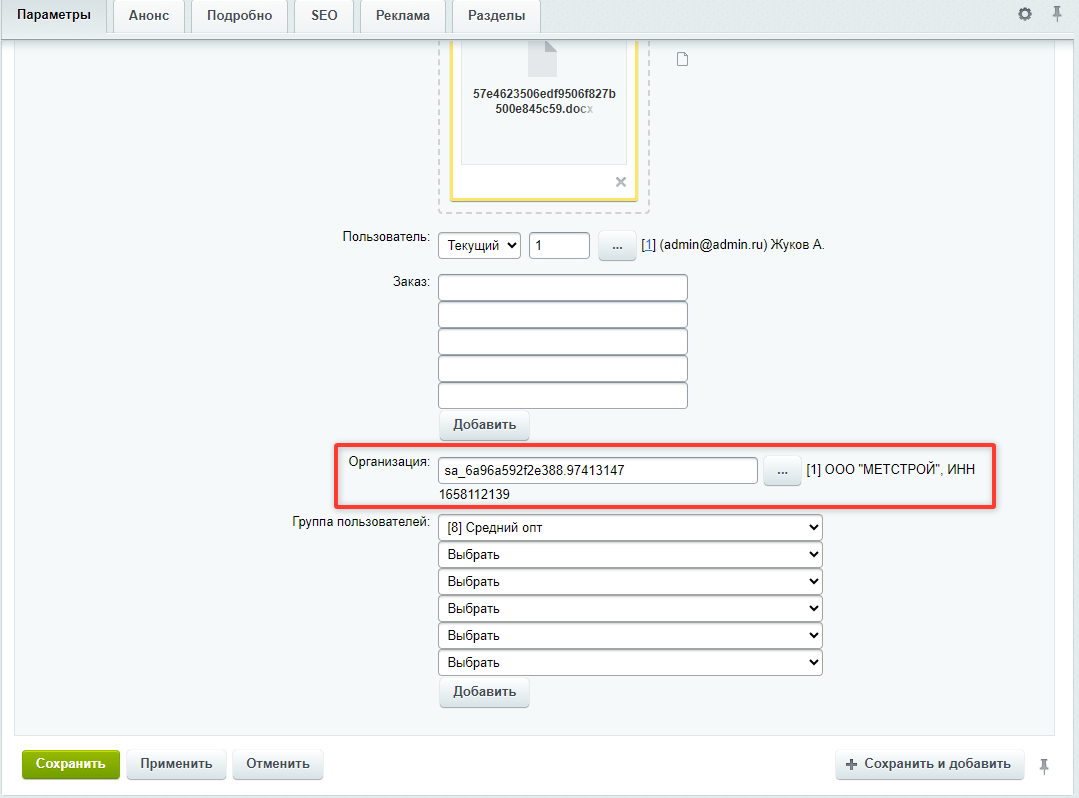1079x798 pixels.
Task: Click the pin icon beside the settings gear
Action: coord(1056,14)
